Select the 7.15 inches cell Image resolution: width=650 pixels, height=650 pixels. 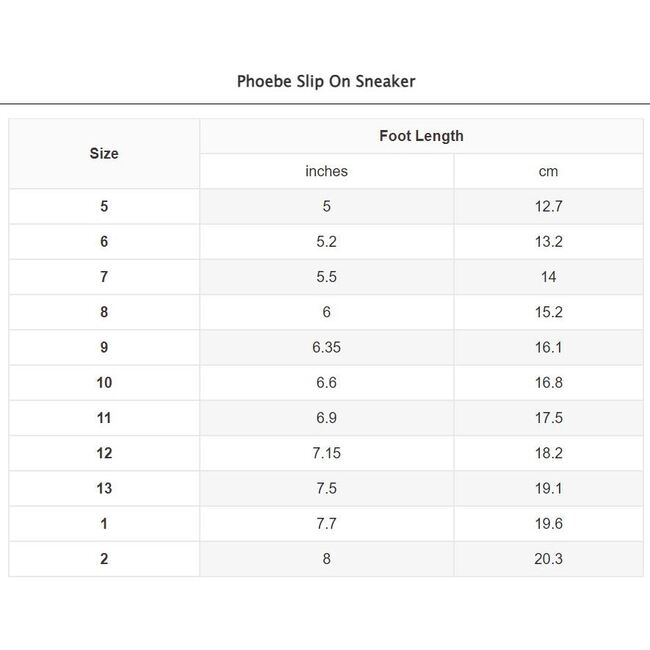(326, 453)
